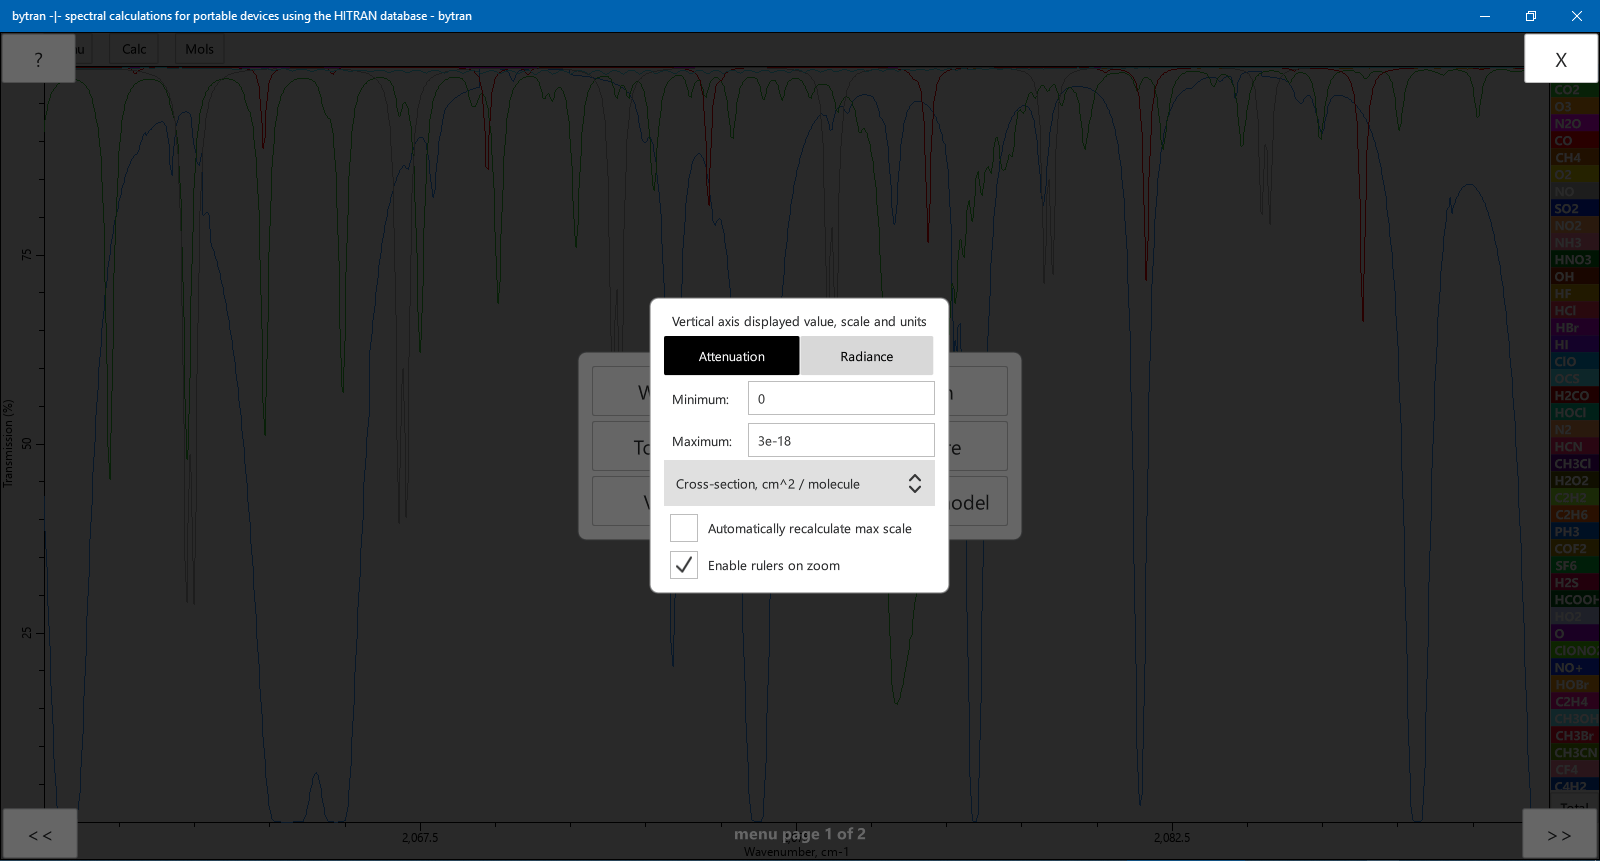Click the NO2 molecule label
Screen dimensions: 1600x861
tap(1574, 226)
